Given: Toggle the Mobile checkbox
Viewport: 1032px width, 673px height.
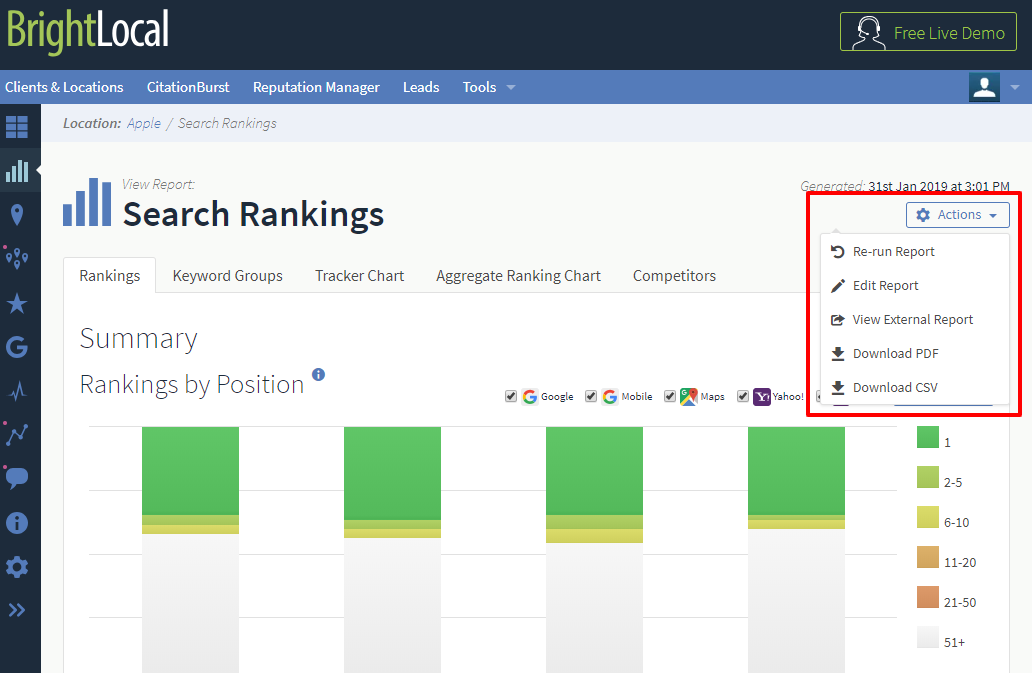Looking at the screenshot, I should [x=591, y=396].
